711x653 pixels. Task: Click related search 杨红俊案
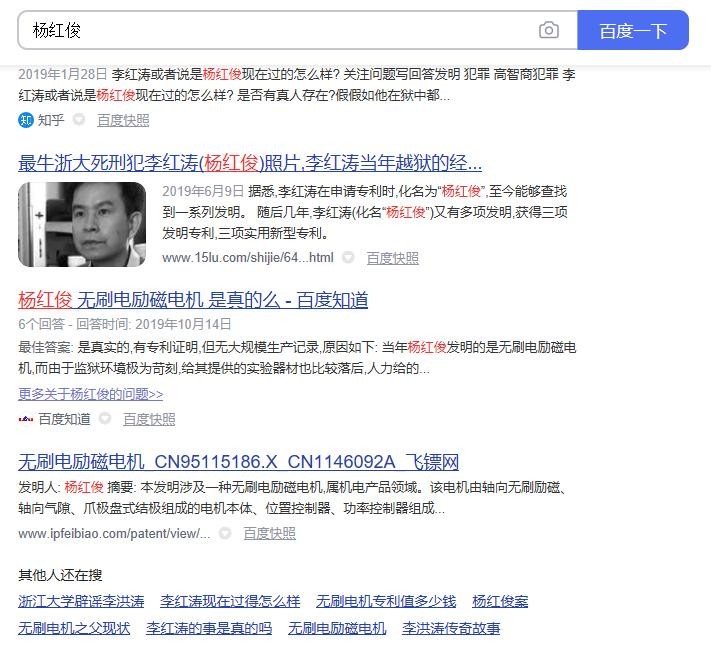click(500, 601)
